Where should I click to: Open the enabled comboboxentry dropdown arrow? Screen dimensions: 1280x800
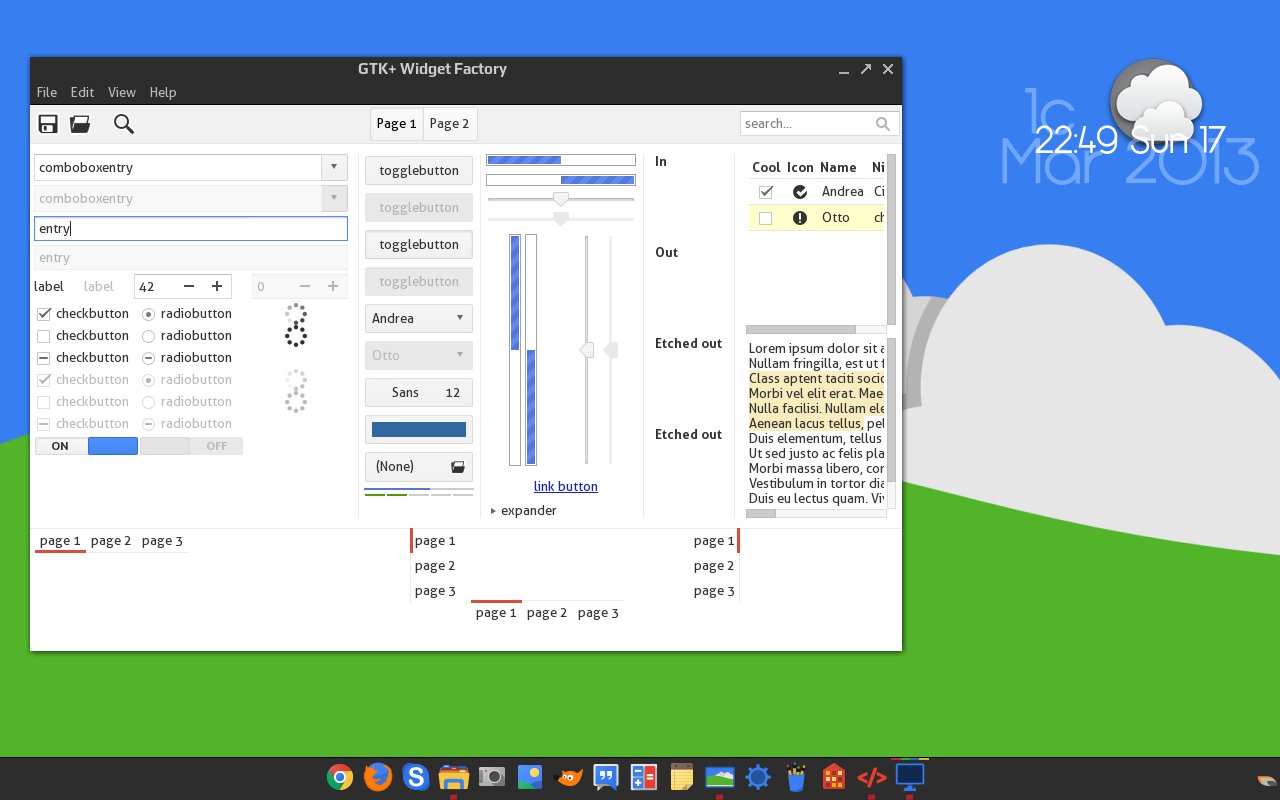[334, 168]
